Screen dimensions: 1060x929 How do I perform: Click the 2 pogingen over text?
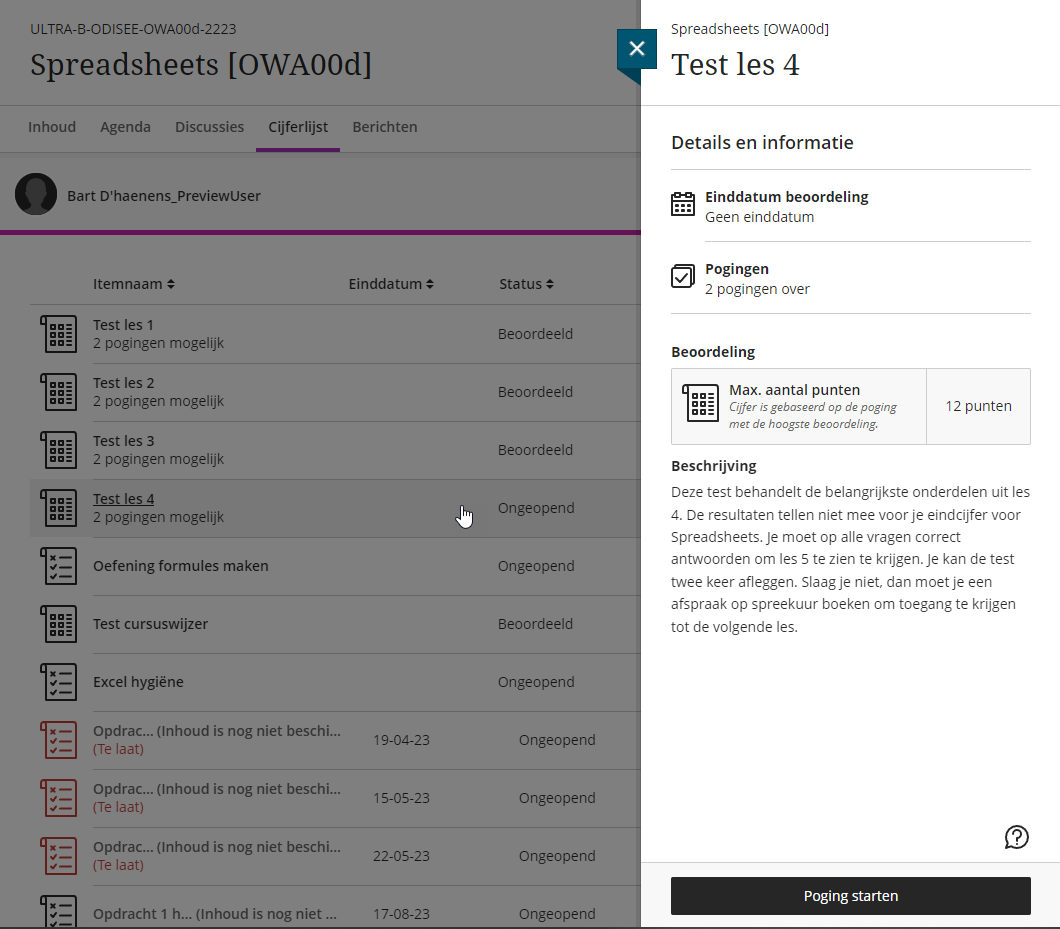coord(757,289)
